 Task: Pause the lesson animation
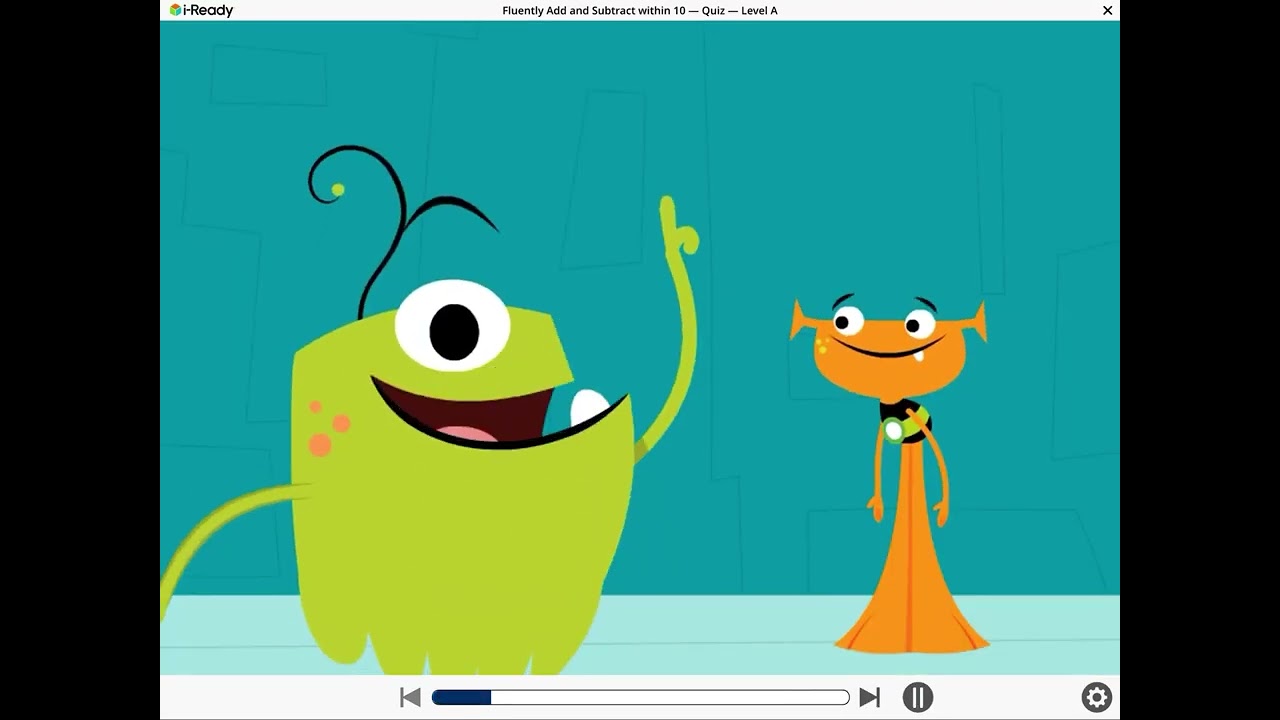pyautogui.click(x=918, y=698)
